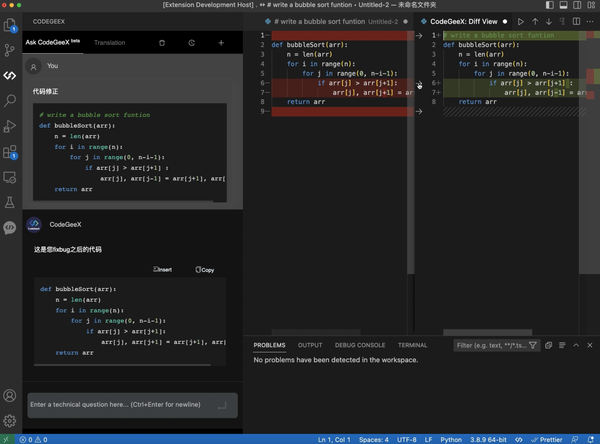Switch to the Translation tab

[x=110, y=43]
